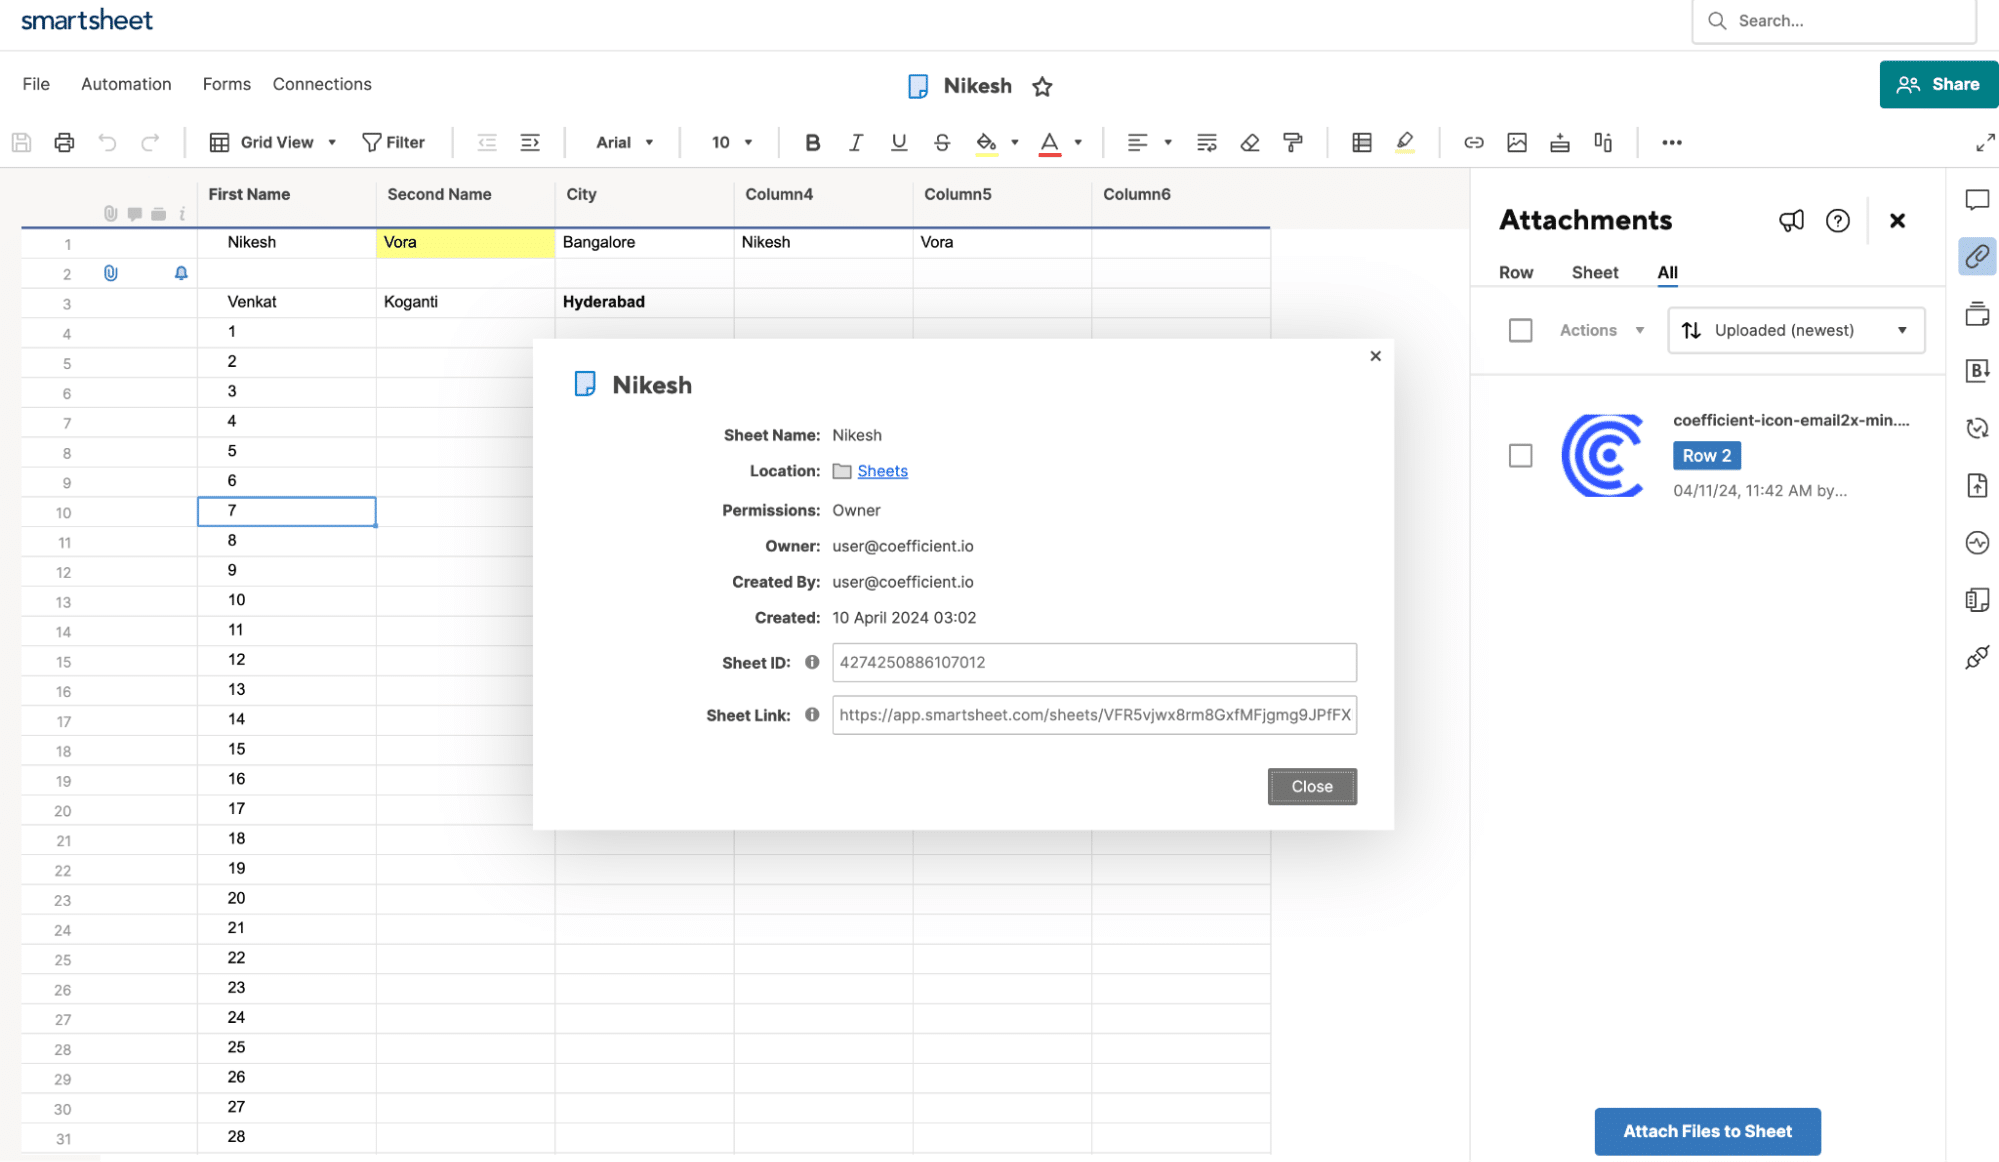Screen dimensions: 1999x1162
Task: Open the Conversations panel icon
Action: (x=1977, y=200)
